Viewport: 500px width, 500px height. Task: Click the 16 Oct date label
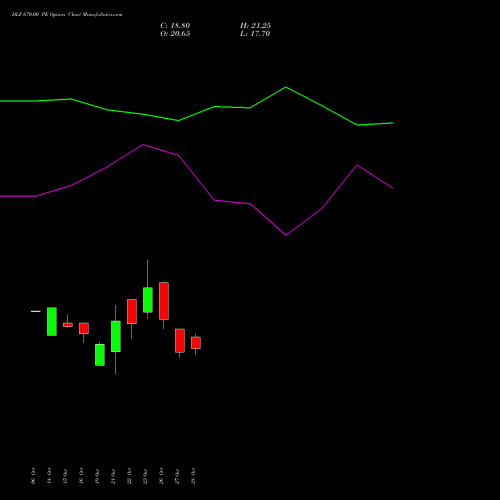81,476
